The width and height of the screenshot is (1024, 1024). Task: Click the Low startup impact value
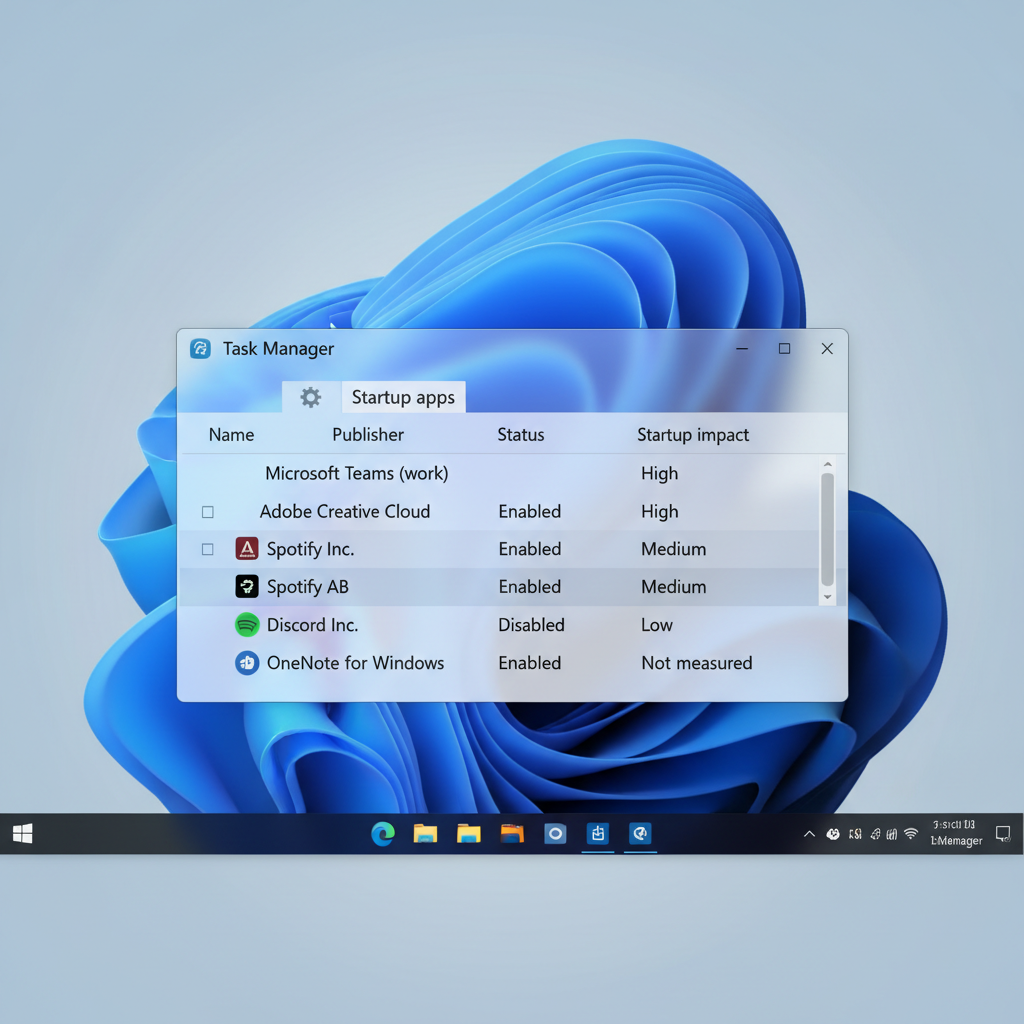click(656, 625)
